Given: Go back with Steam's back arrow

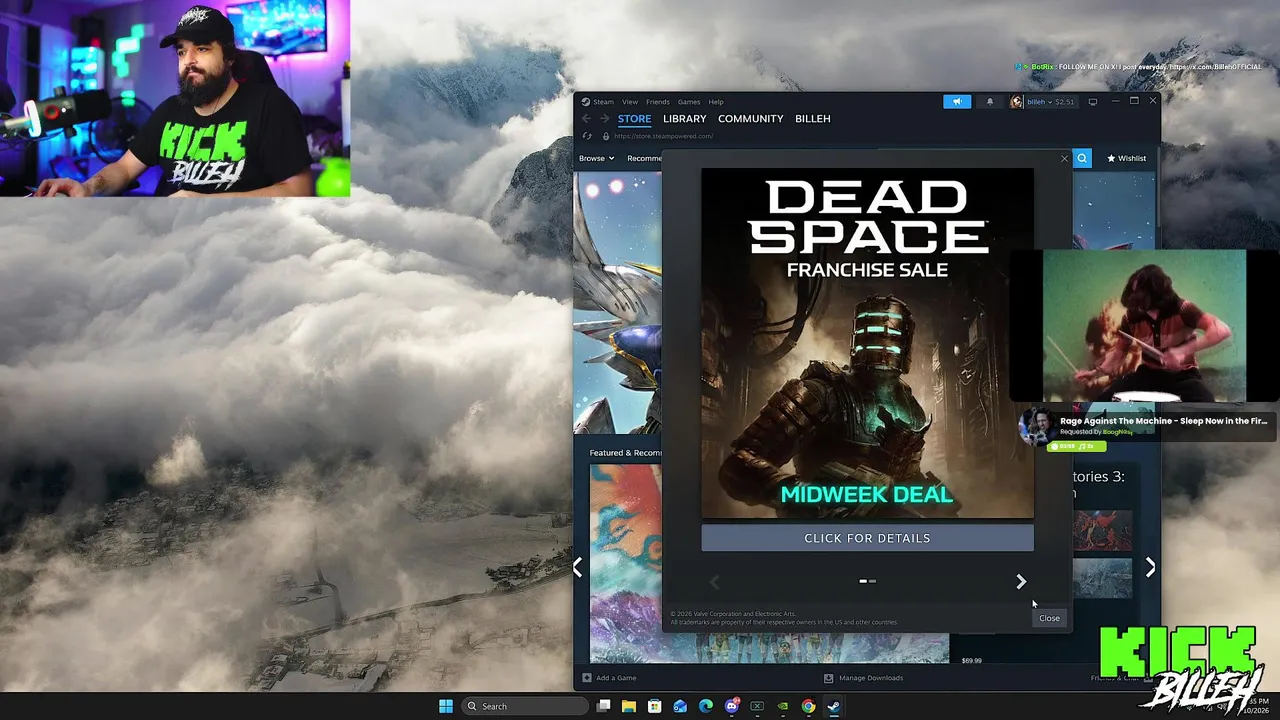Looking at the screenshot, I should click(587, 118).
